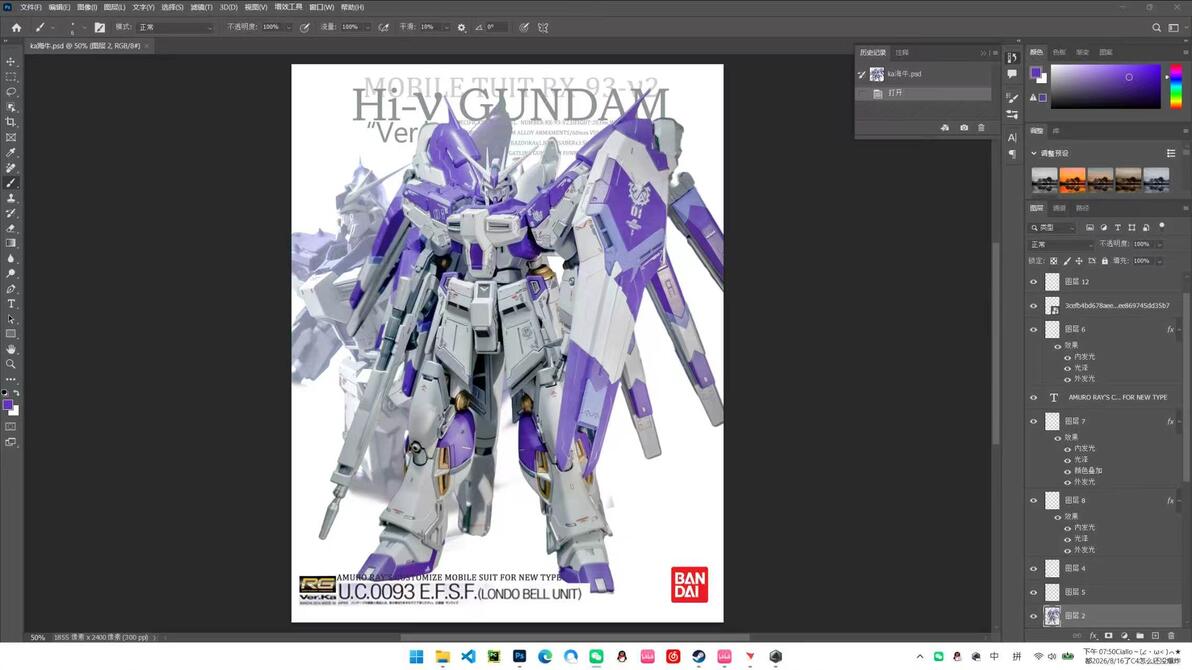Hide 图层 12 layer visibility eye
The width and height of the screenshot is (1192, 670).
coord(1033,281)
